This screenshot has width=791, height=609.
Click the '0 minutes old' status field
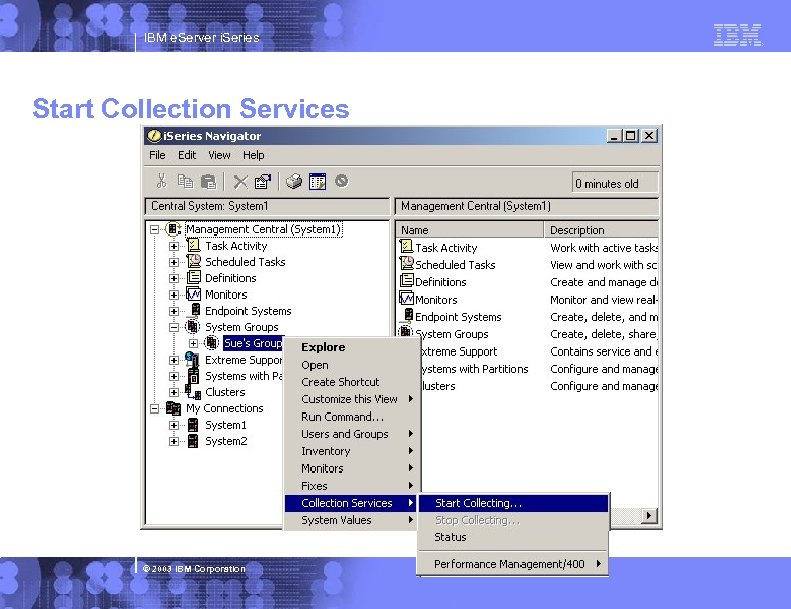click(x=615, y=184)
